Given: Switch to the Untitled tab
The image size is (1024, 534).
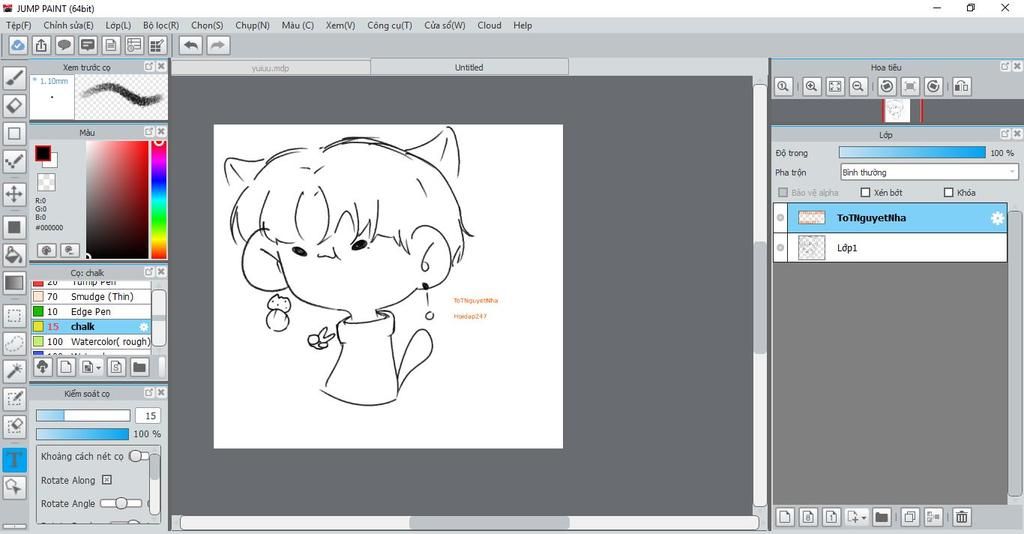Looking at the screenshot, I should [469, 67].
